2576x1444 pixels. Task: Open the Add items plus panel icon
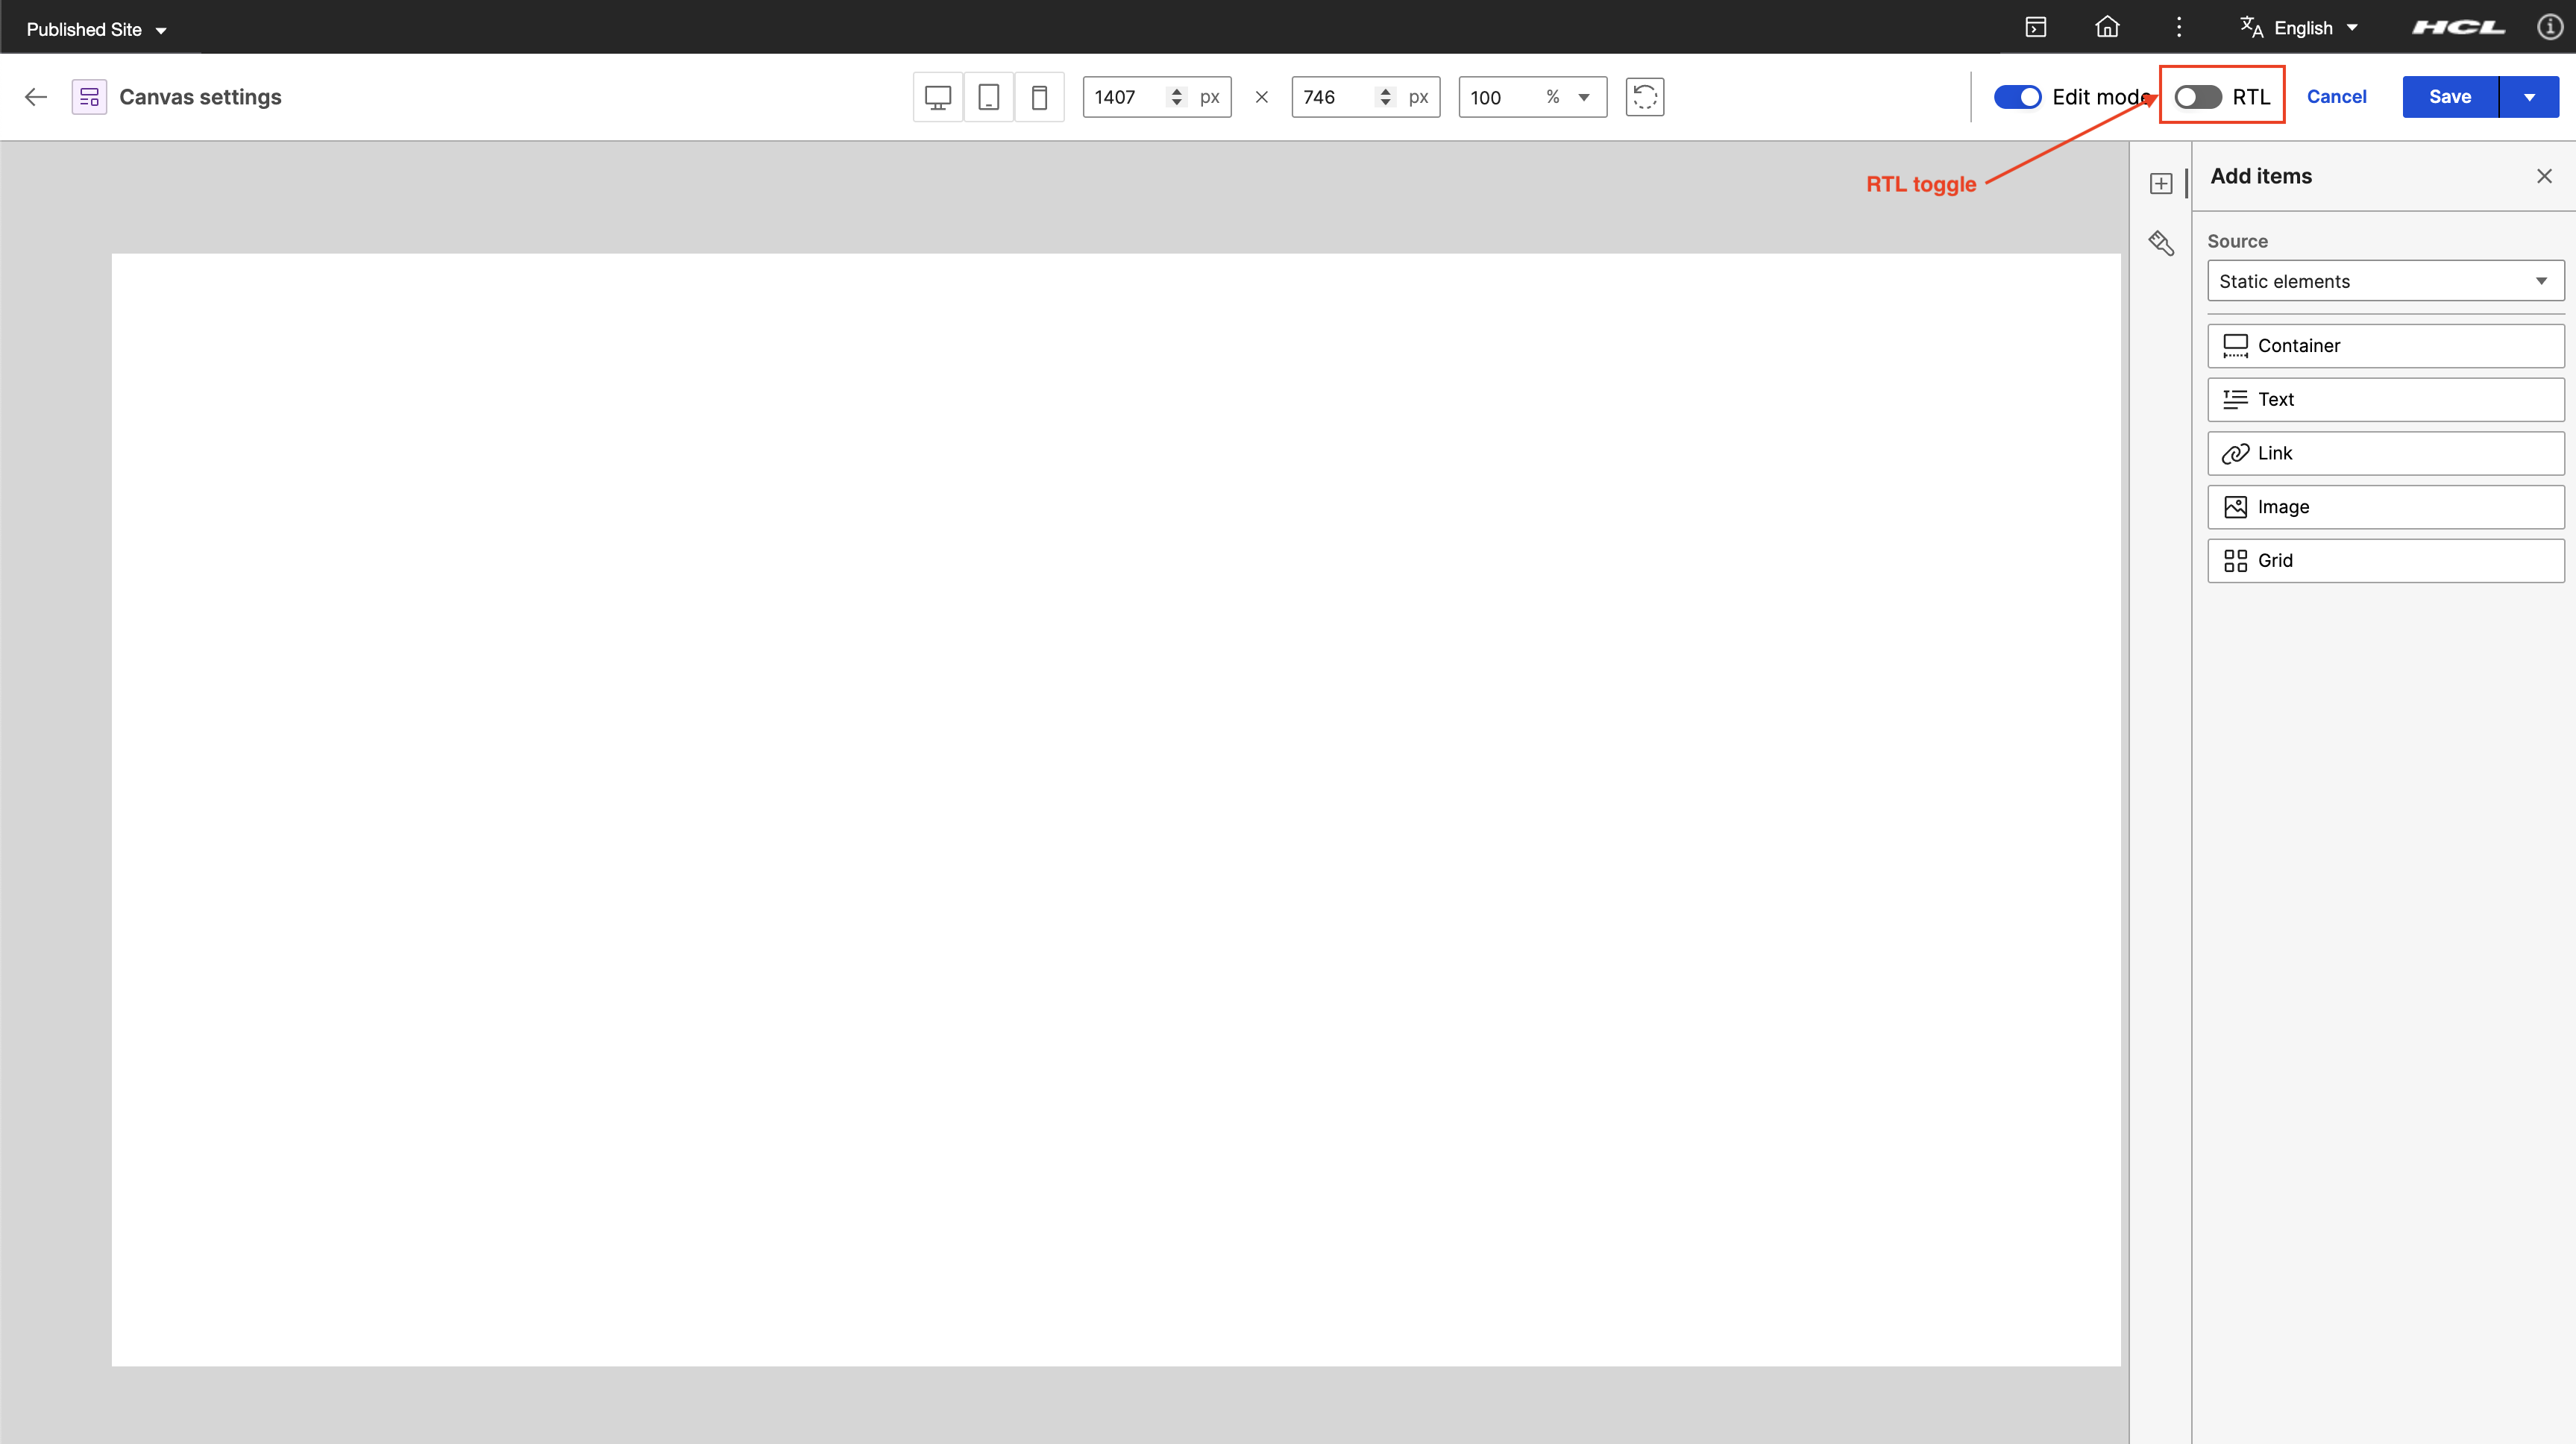pos(2161,184)
